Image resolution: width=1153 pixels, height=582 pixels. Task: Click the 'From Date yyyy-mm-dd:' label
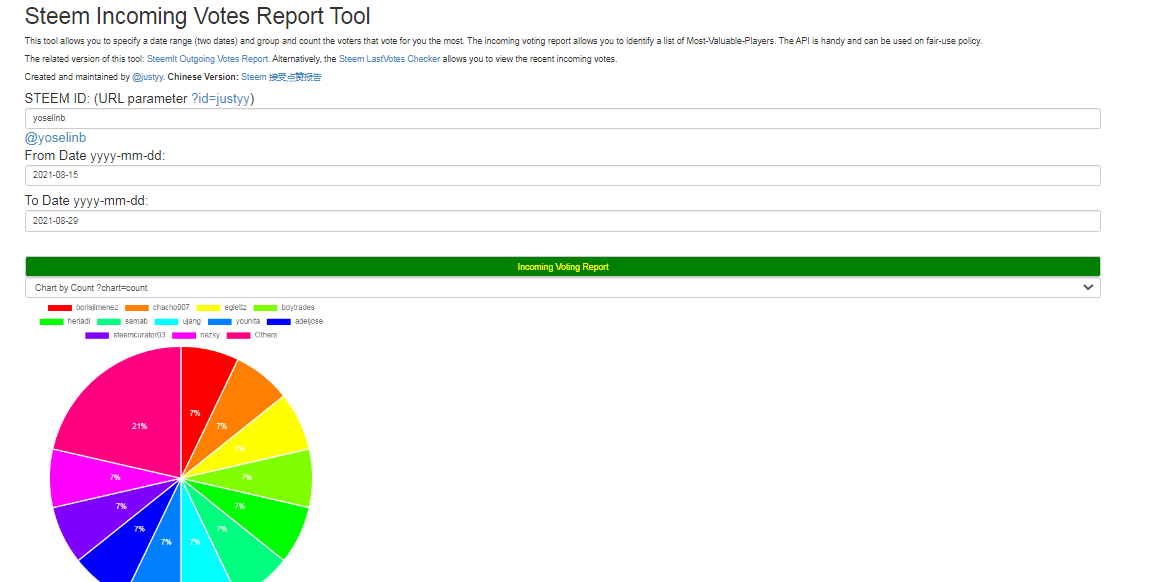[x=95, y=156]
